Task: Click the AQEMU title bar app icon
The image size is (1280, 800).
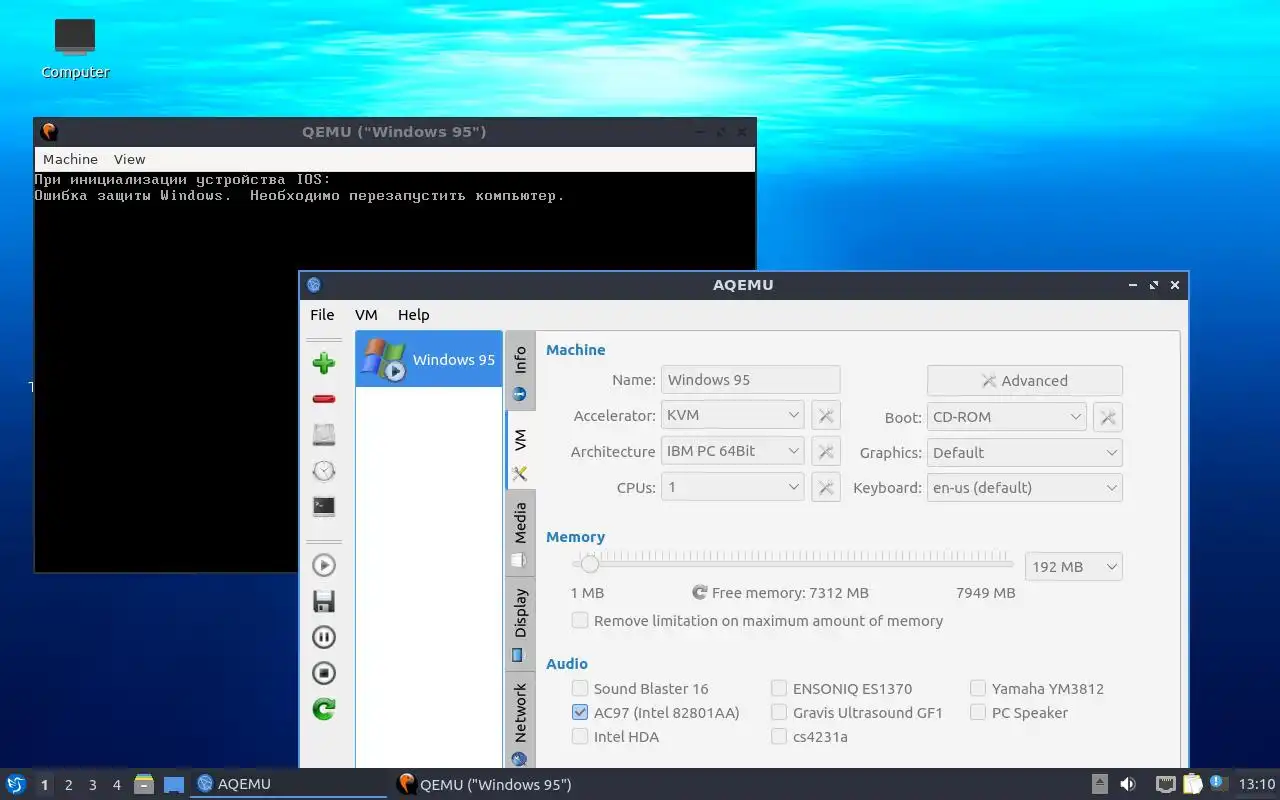Action: click(x=314, y=285)
